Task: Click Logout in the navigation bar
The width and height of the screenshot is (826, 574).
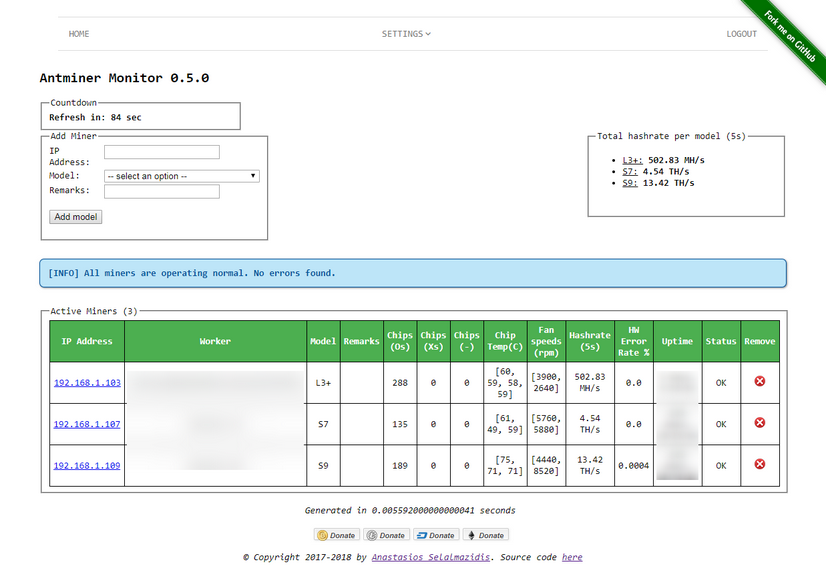Action: (741, 34)
